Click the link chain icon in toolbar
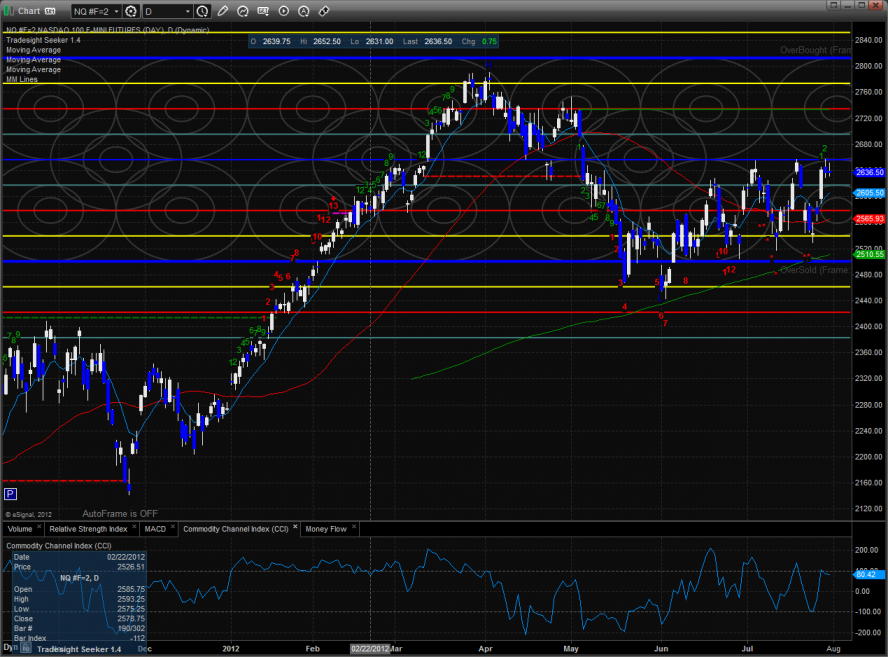Viewport: 888px width, 657px height. click(324, 11)
